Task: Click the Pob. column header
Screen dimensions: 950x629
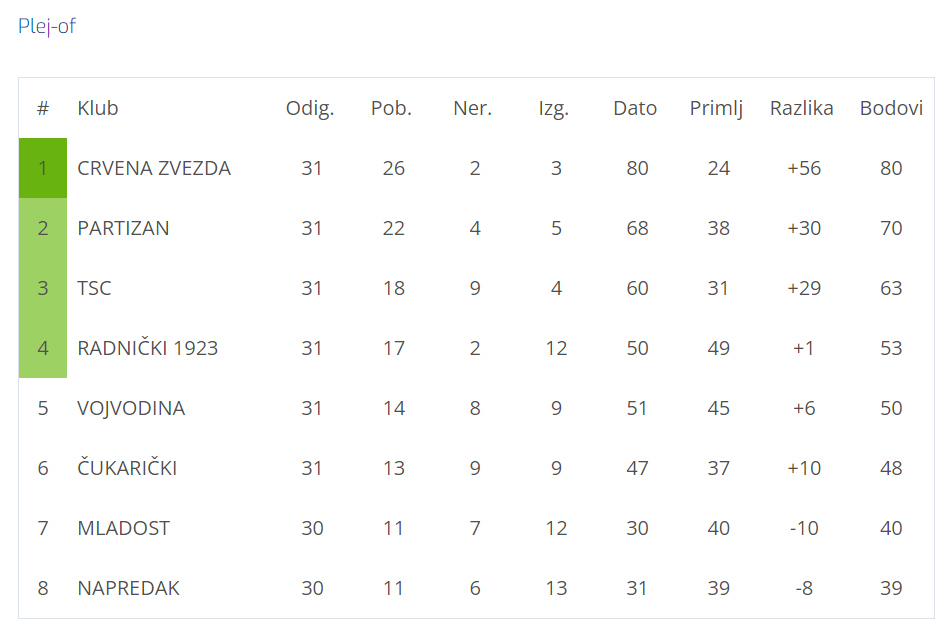Action: [391, 108]
